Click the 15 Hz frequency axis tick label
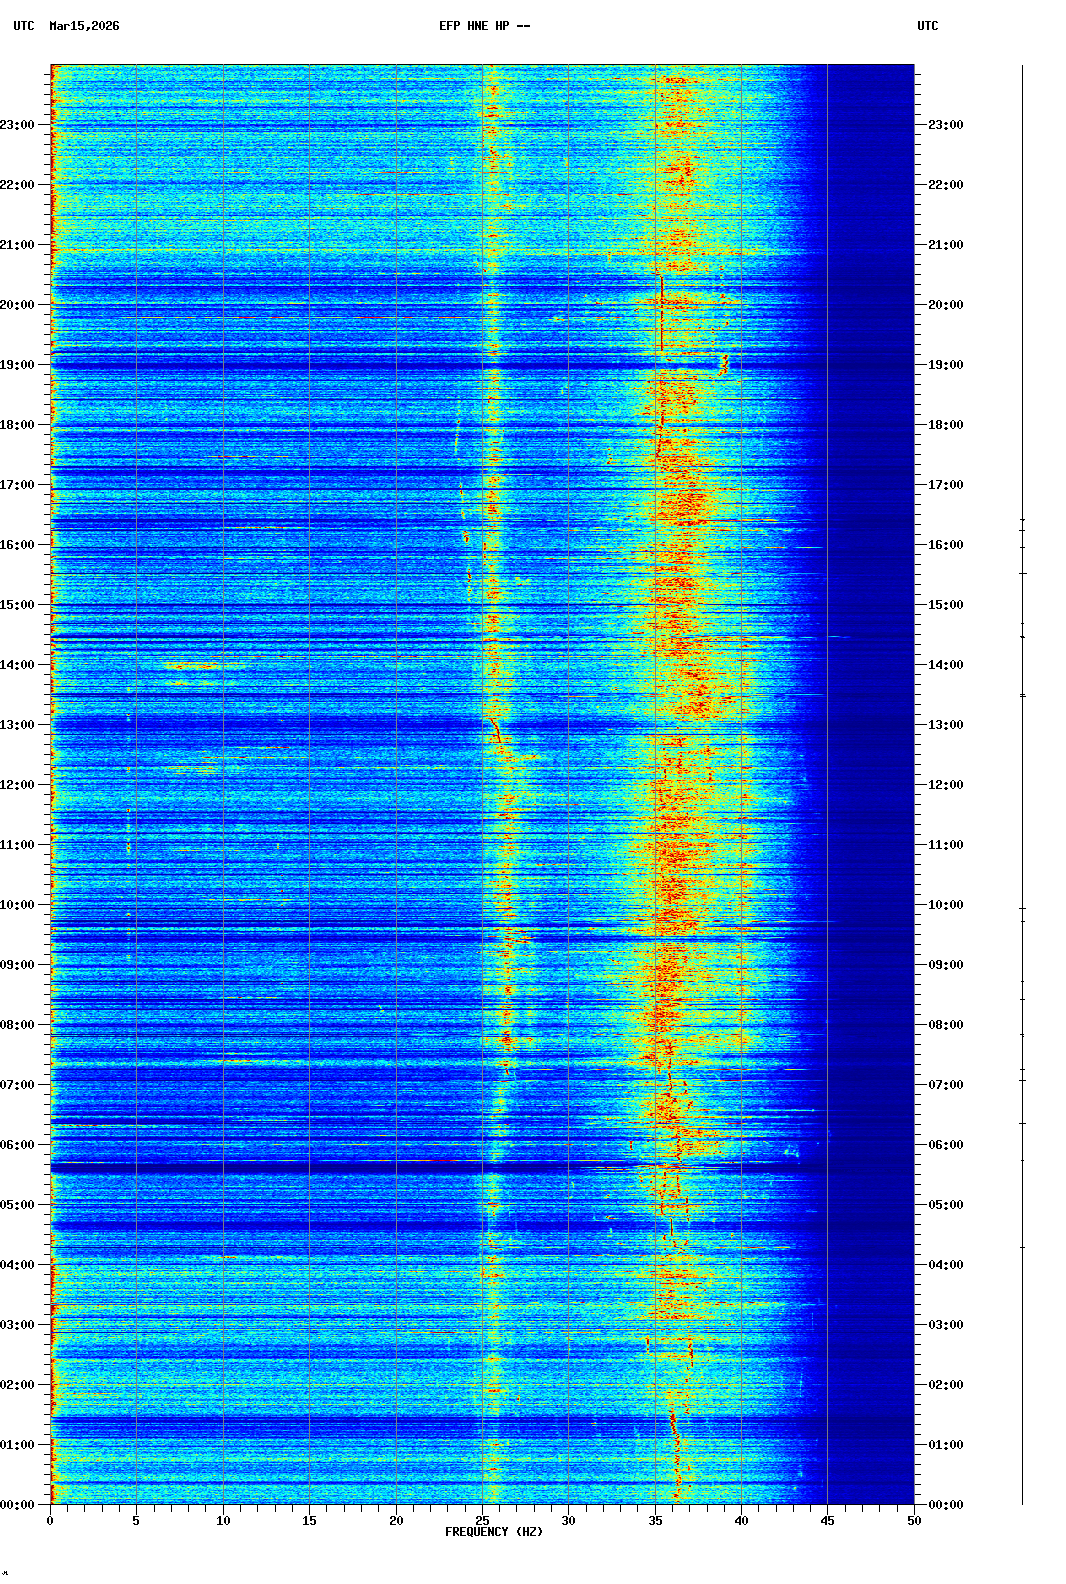This screenshot has width=1066, height=1584. (309, 1521)
